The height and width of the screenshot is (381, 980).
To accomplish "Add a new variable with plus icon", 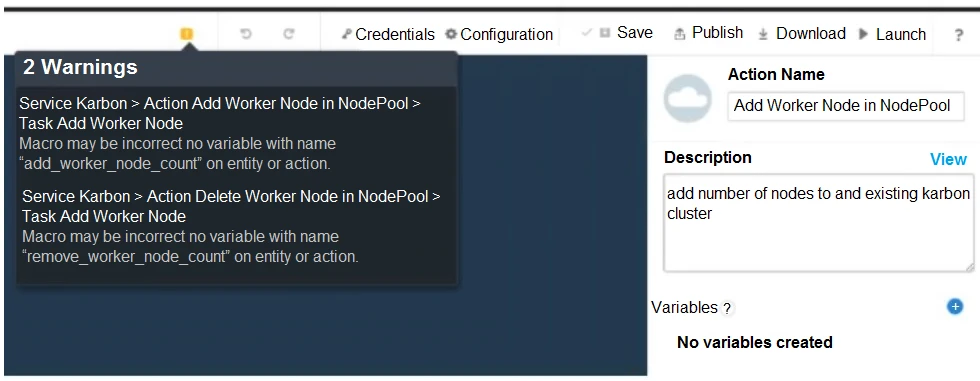I will click(955, 306).
